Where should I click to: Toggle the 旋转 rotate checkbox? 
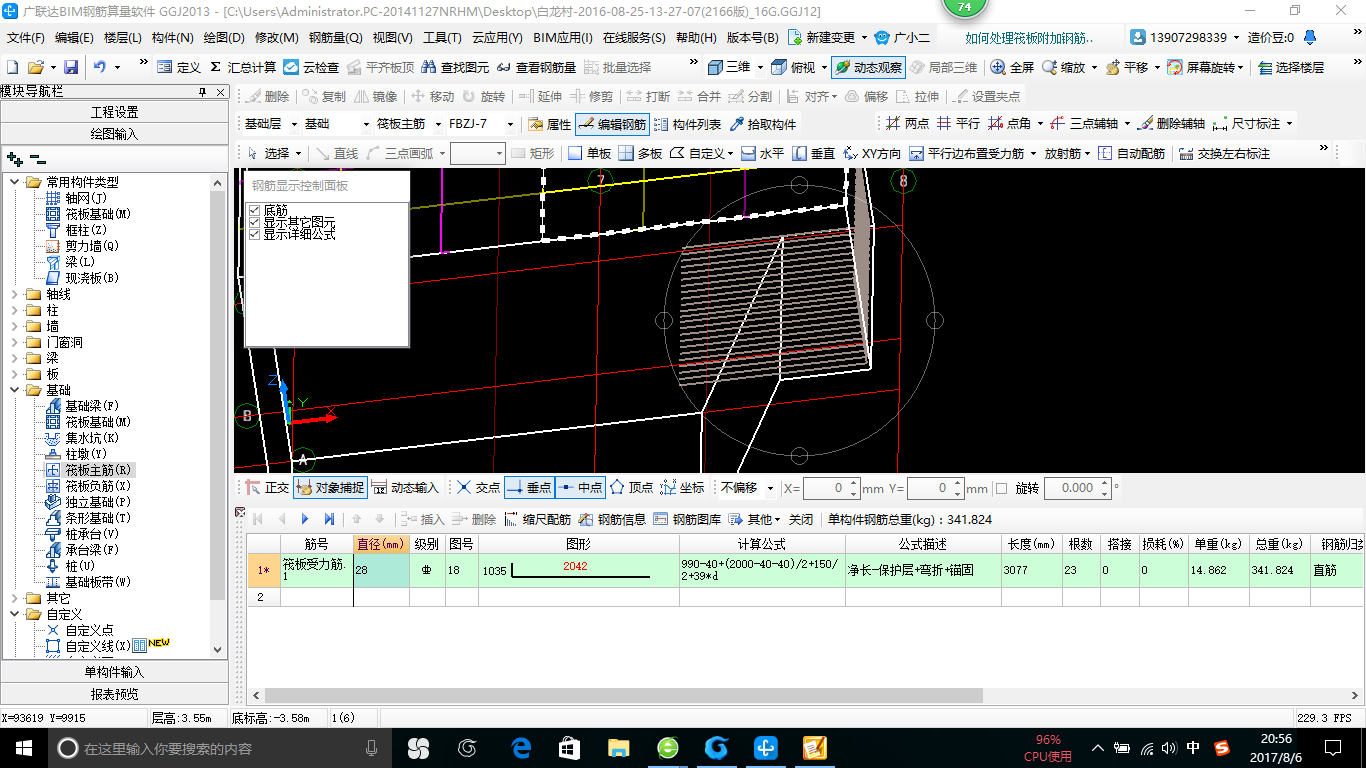(x=1001, y=488)
